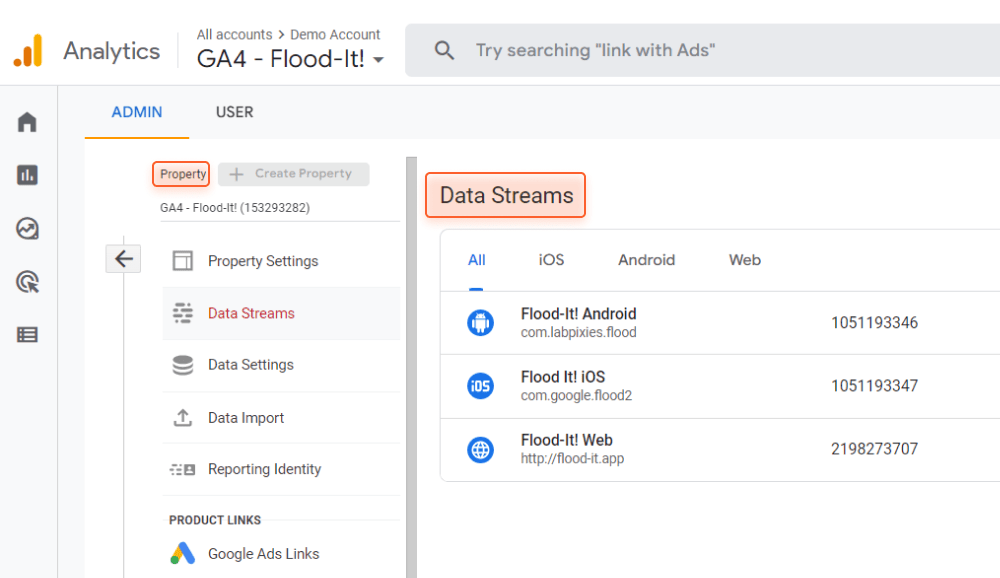Click stream ID 1051193347

pyautogui.click(x=874, y=386)
